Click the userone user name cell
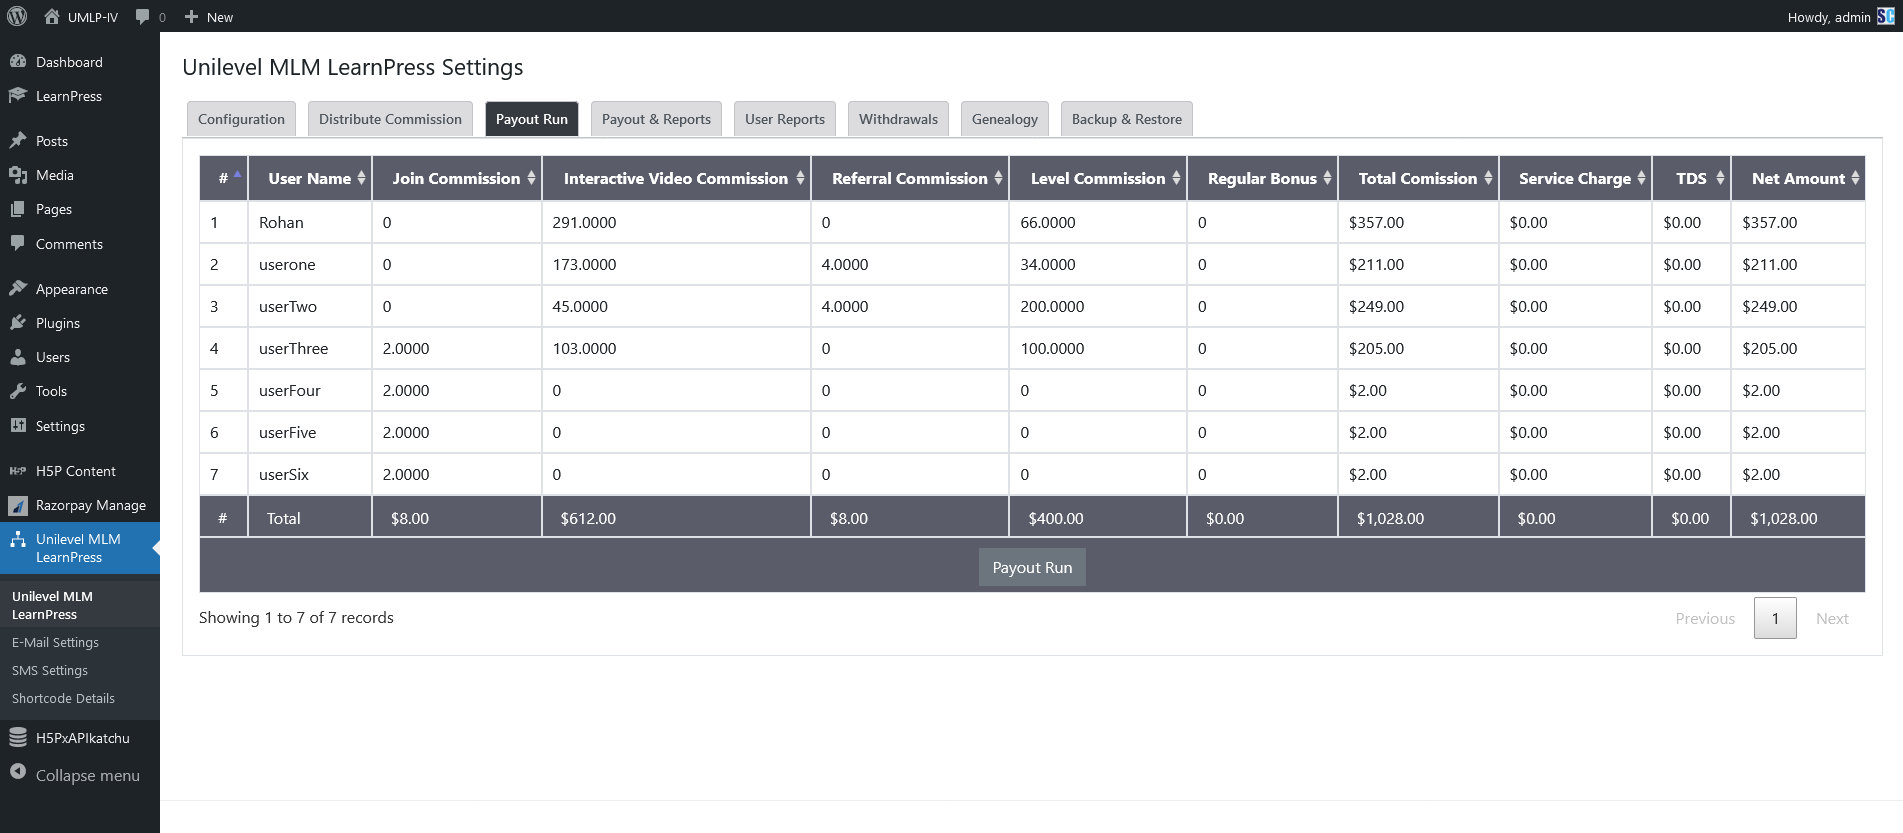 click(x=310, y=264)
